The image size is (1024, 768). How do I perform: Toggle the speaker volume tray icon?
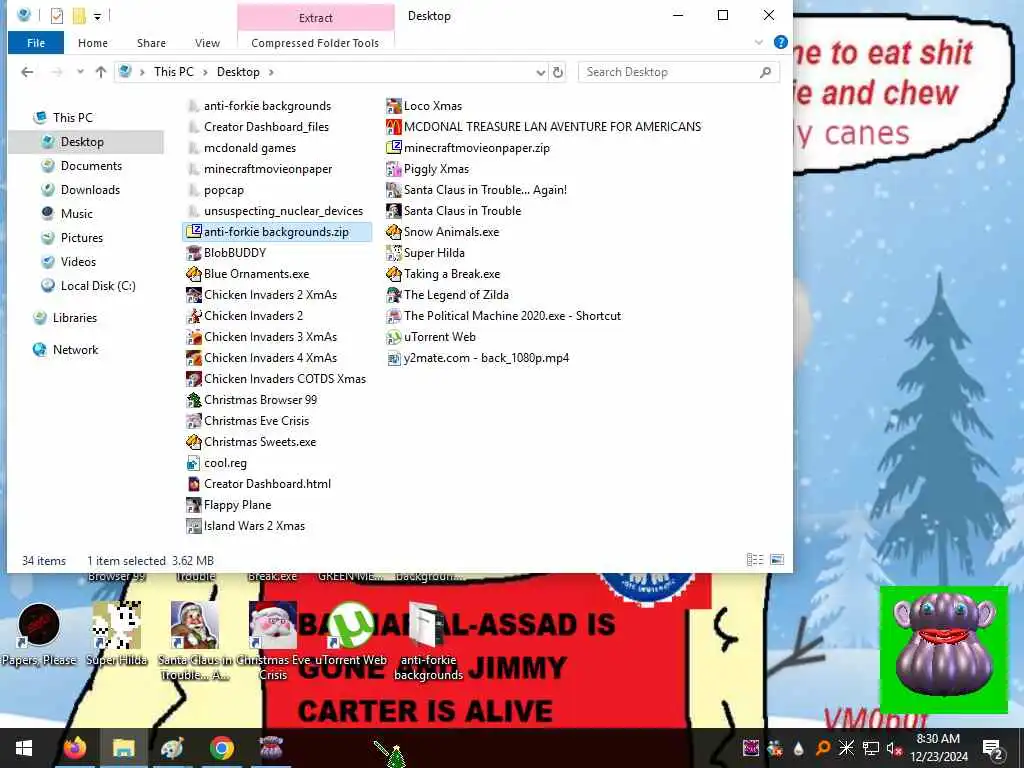coord(894,748)
